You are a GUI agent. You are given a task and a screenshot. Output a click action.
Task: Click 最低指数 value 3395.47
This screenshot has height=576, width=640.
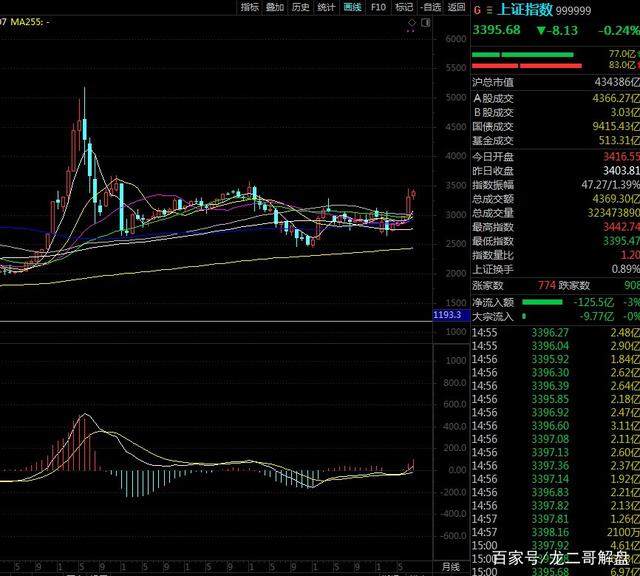621,241
